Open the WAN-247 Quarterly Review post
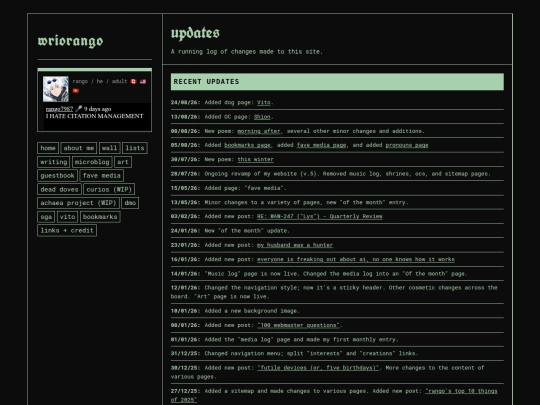This screenshot has height=405, width=540. 320,216
